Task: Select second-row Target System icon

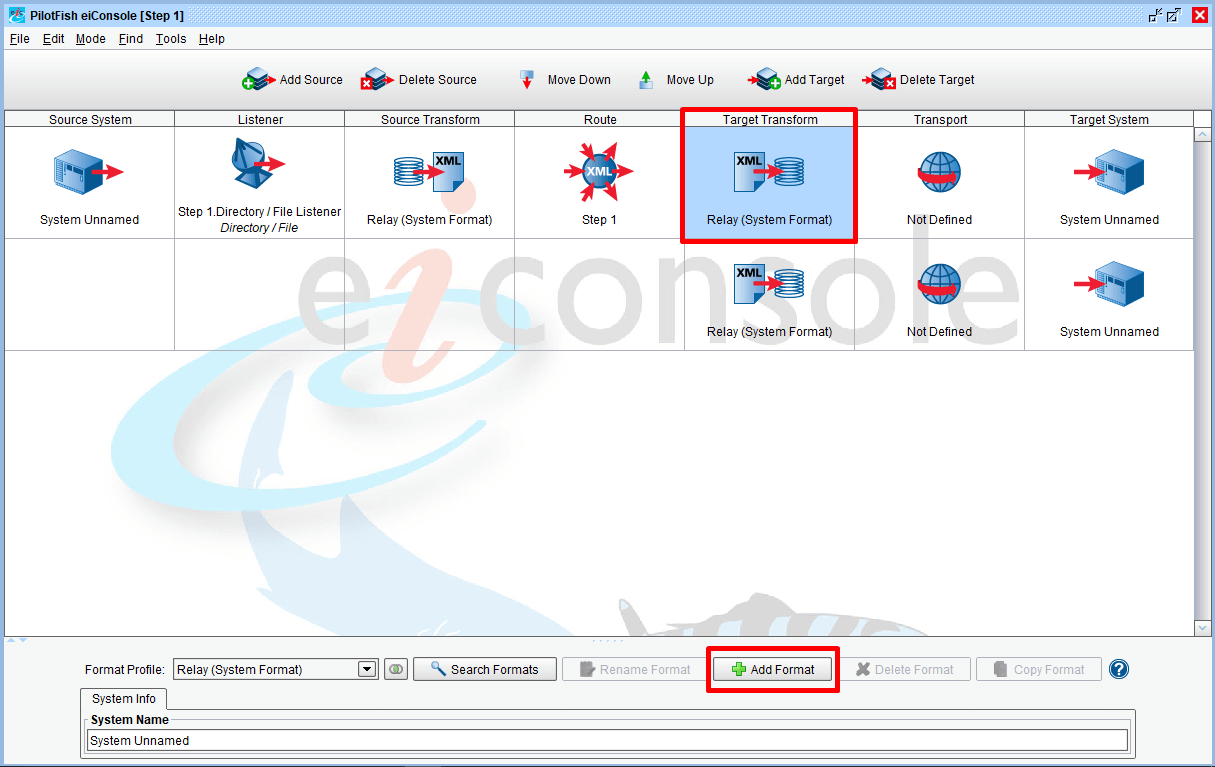Action: click(x=1109, y=284)
